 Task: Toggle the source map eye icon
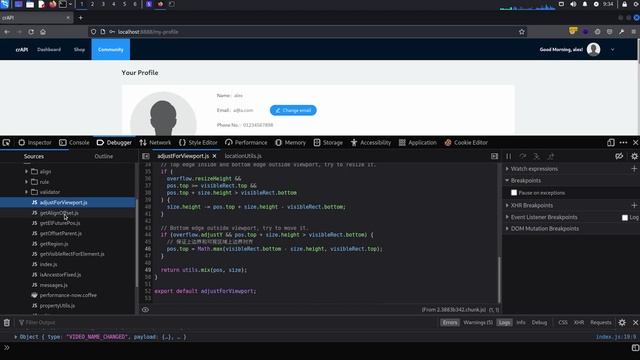pyautogui.click(x=145, y=310)
